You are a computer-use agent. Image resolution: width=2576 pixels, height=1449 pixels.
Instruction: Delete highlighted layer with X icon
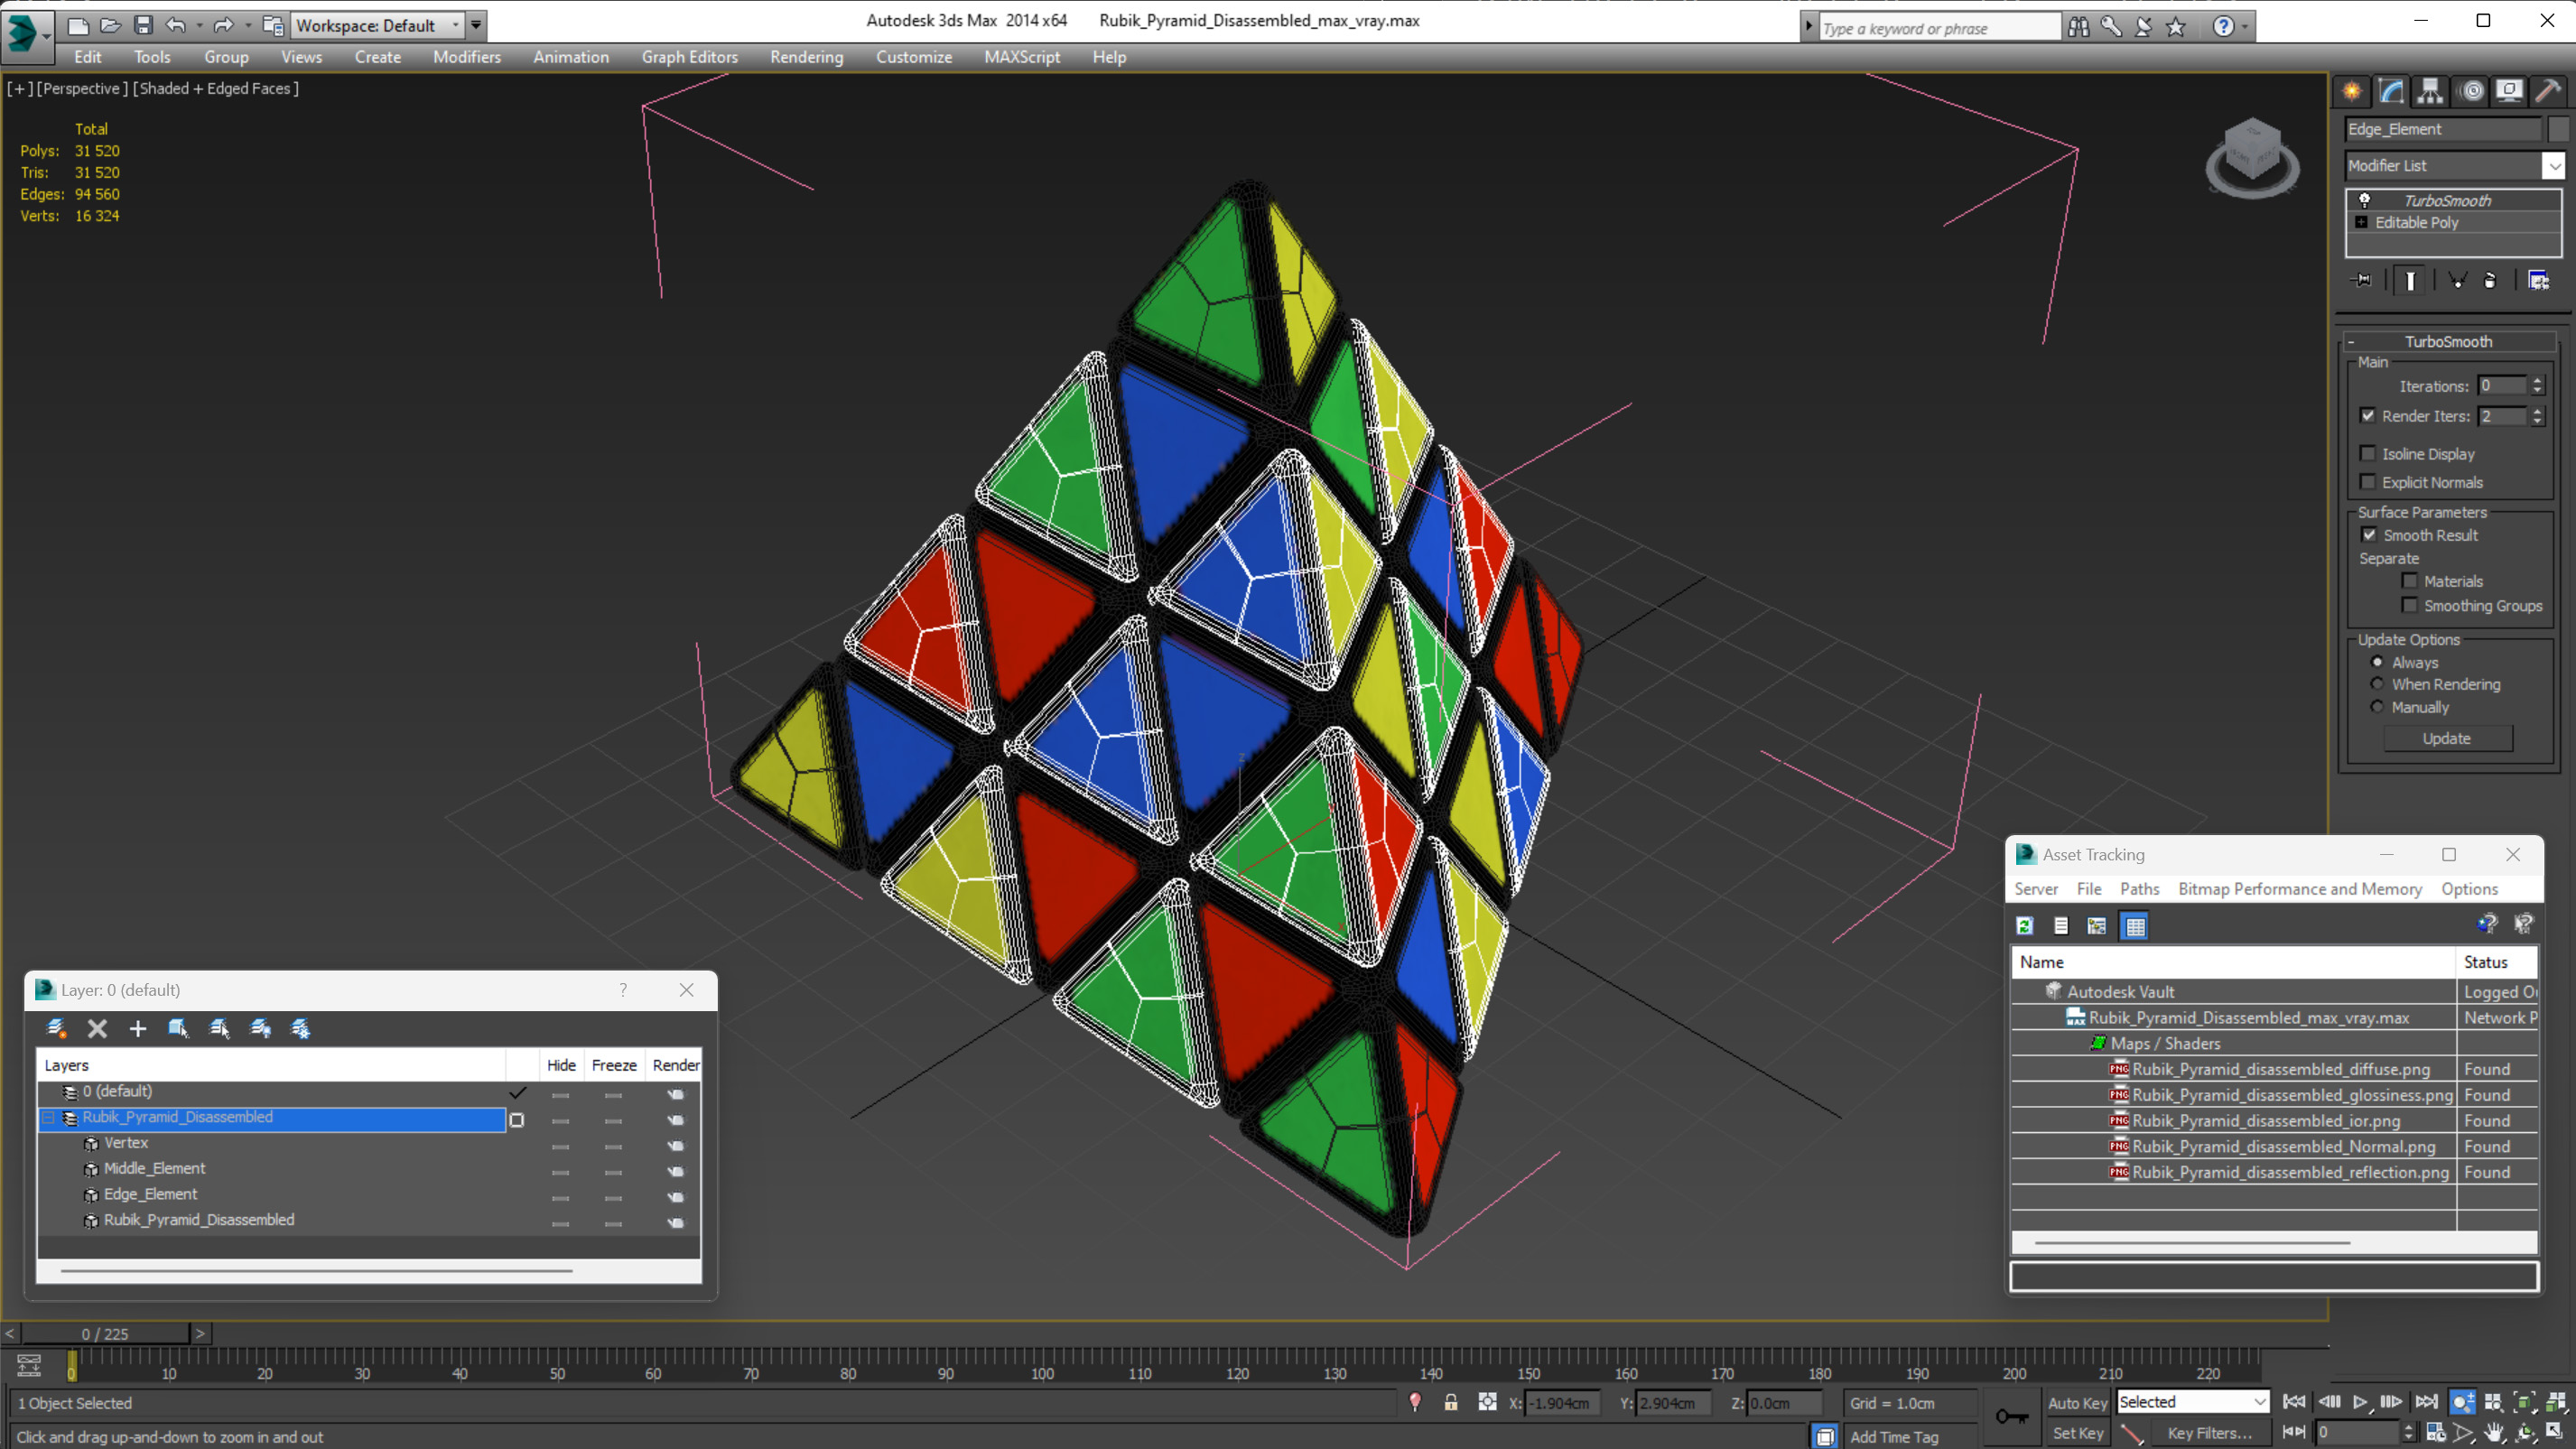[97, 1028]
